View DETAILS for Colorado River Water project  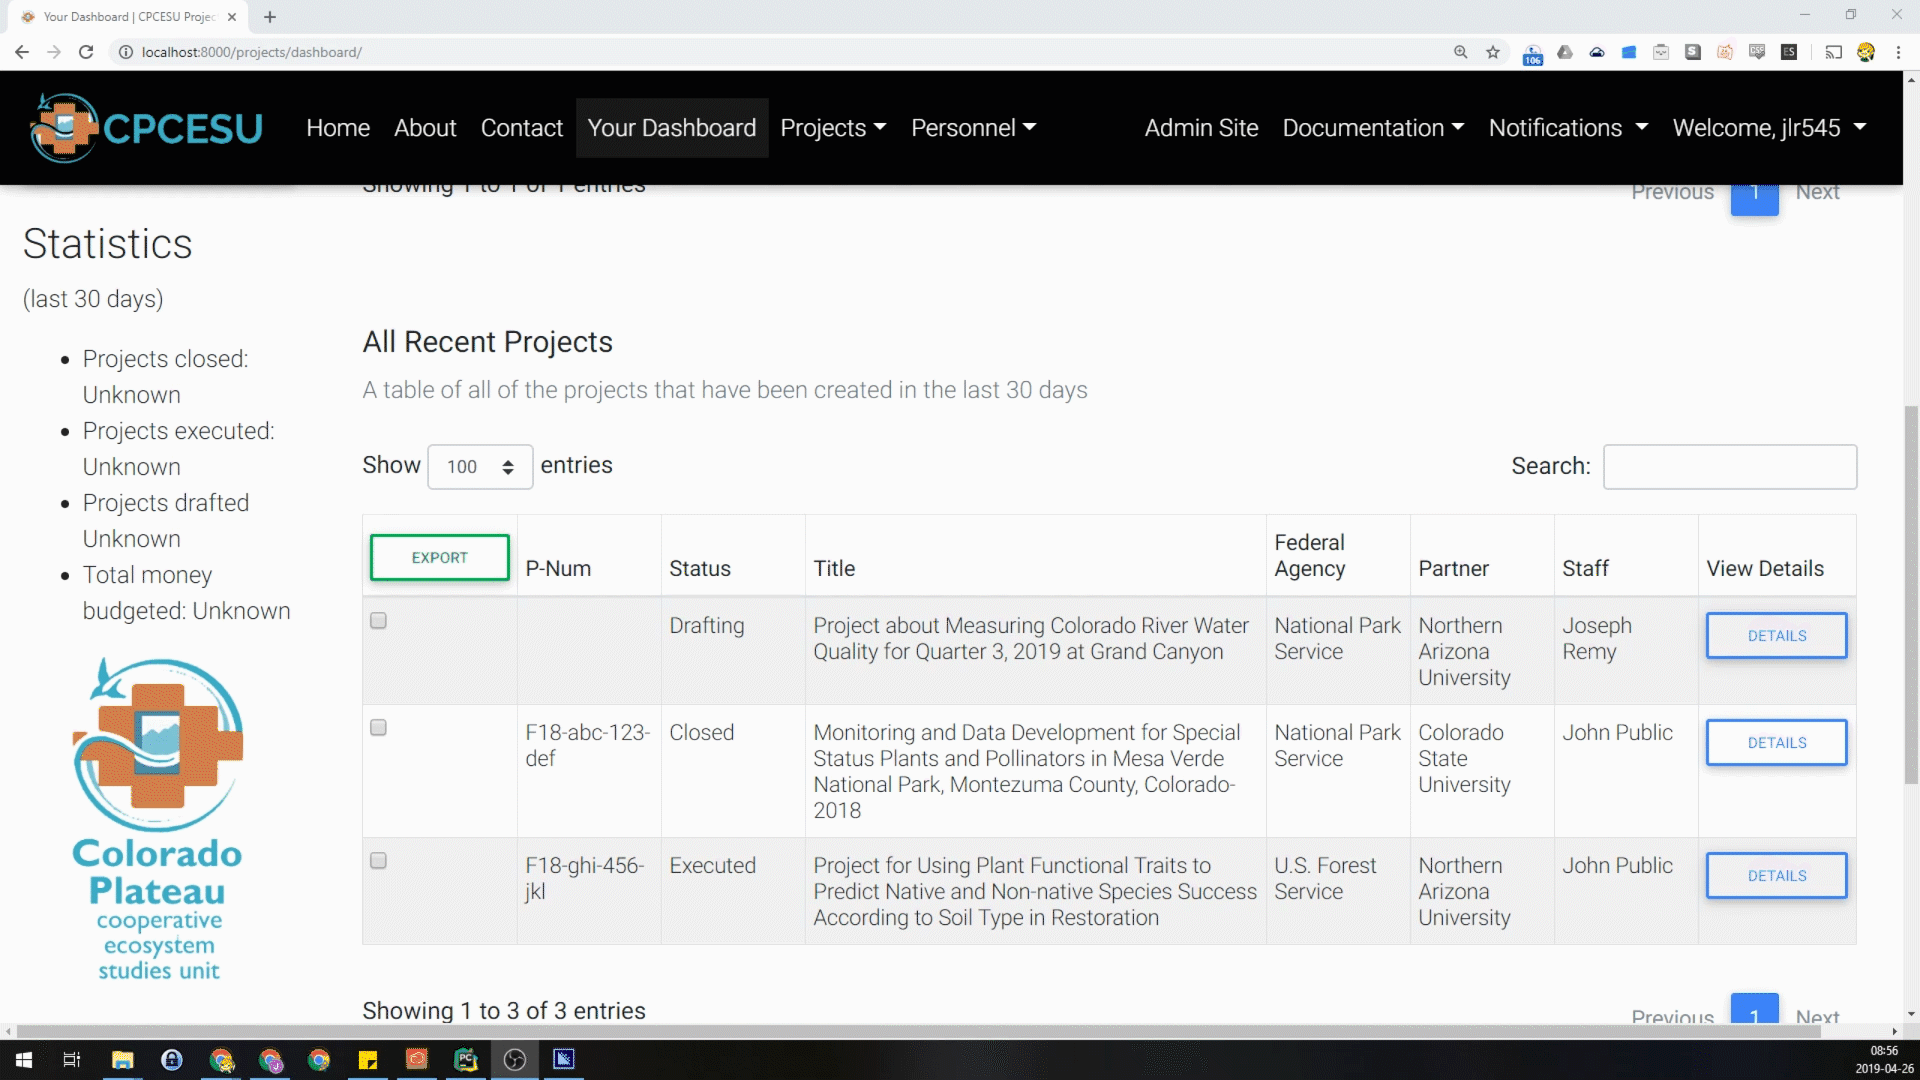(x=1776, y=636)
